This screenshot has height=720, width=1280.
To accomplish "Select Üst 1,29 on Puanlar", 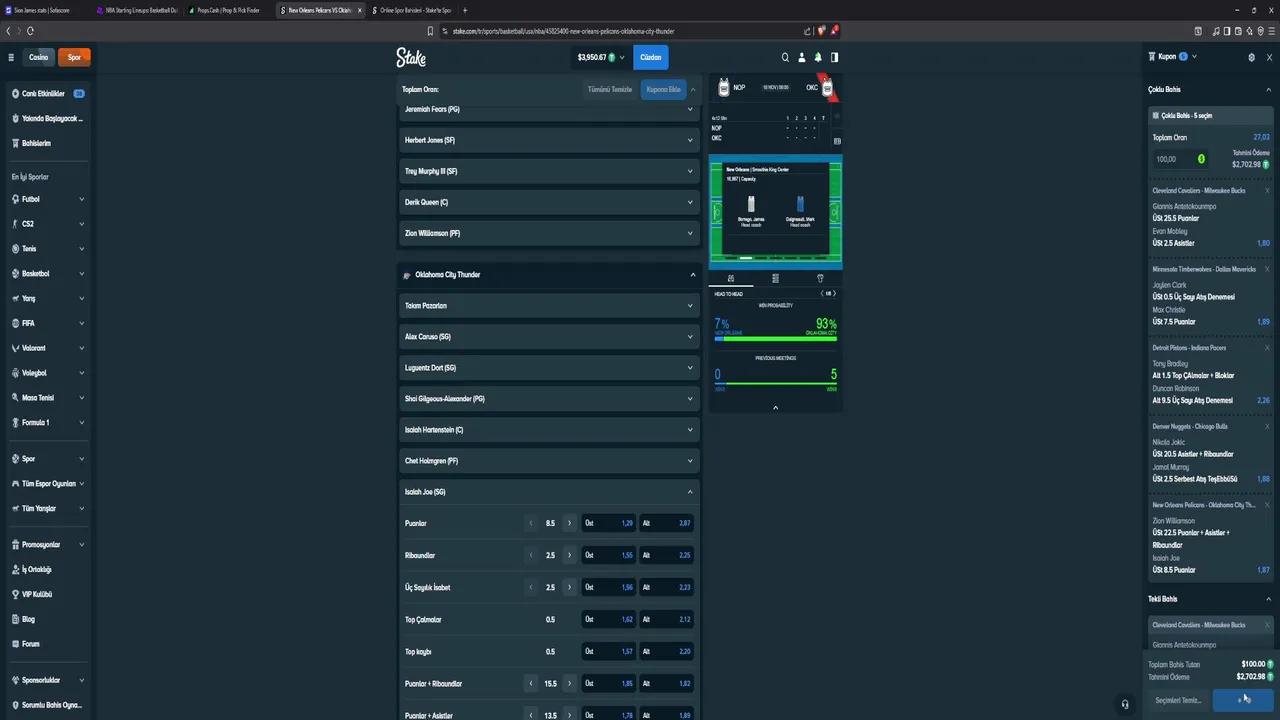I will pyautogui.click(x=609, y=523).
